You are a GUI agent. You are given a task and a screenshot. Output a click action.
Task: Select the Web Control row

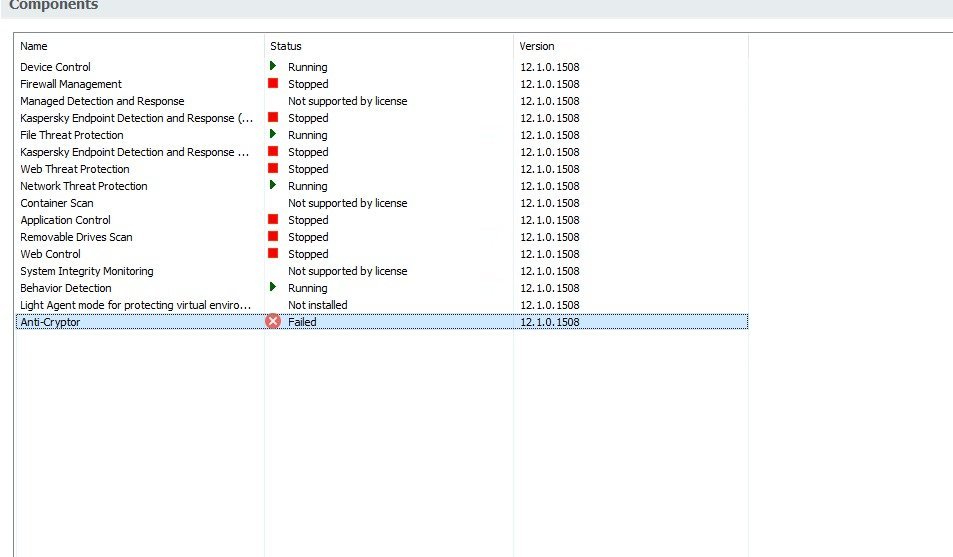point(382,254)
